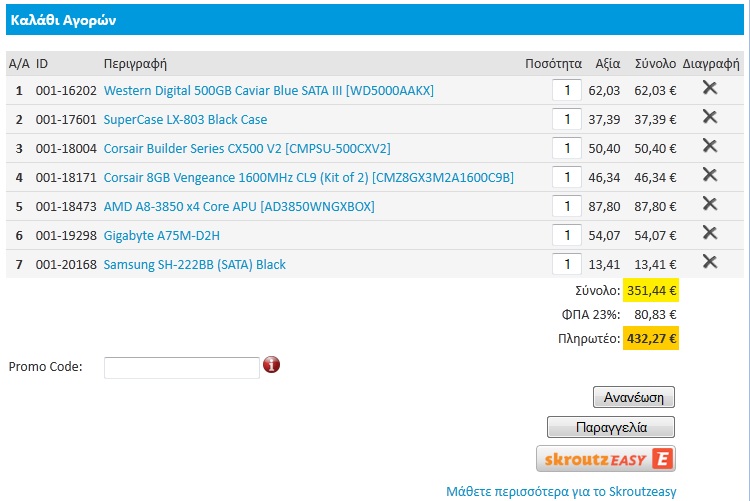Click product ID 001-18473
Image resolution: width=750 pixels, height=501 pixels.
point(66,207)
